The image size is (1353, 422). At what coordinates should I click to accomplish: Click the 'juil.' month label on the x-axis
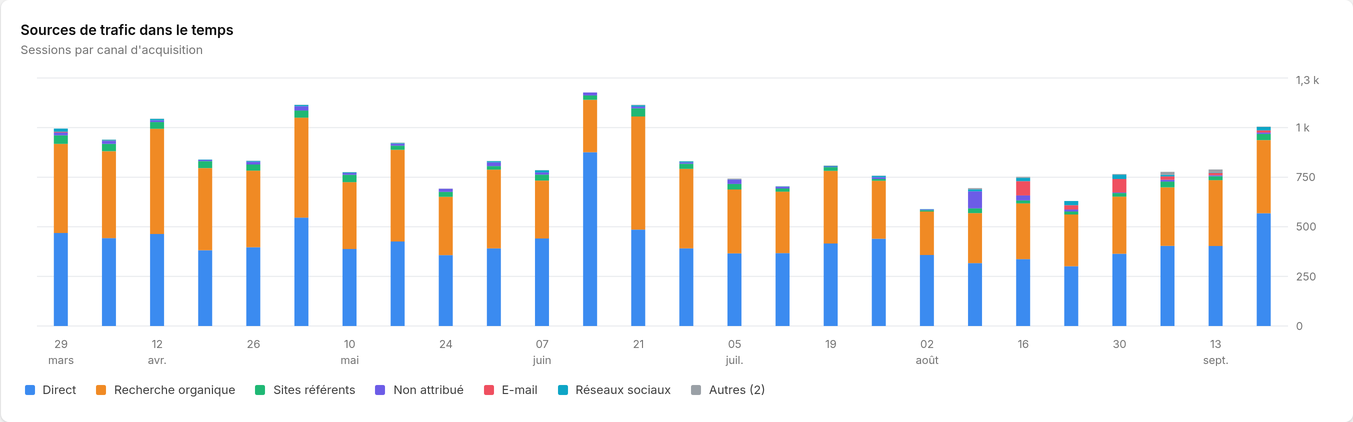(x=734, y=360)
